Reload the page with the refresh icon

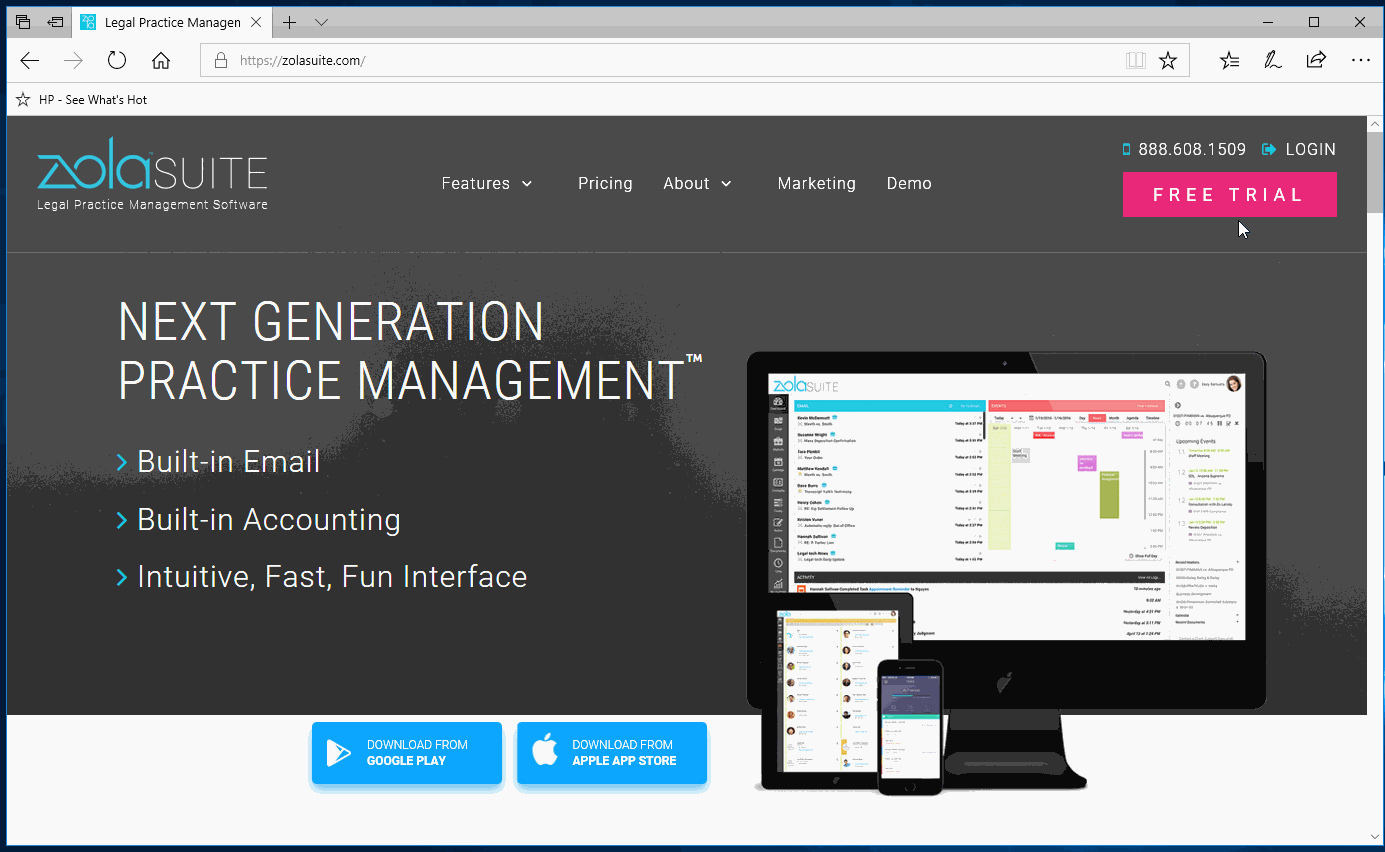click(x=117, y=60)
